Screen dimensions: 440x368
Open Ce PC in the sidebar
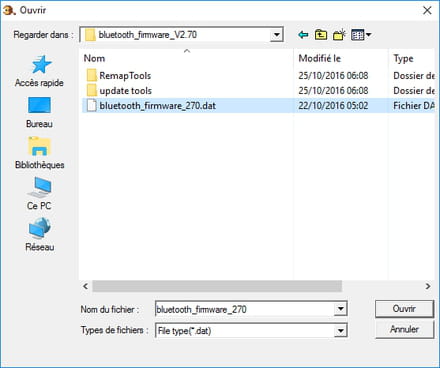click(39, 194)
